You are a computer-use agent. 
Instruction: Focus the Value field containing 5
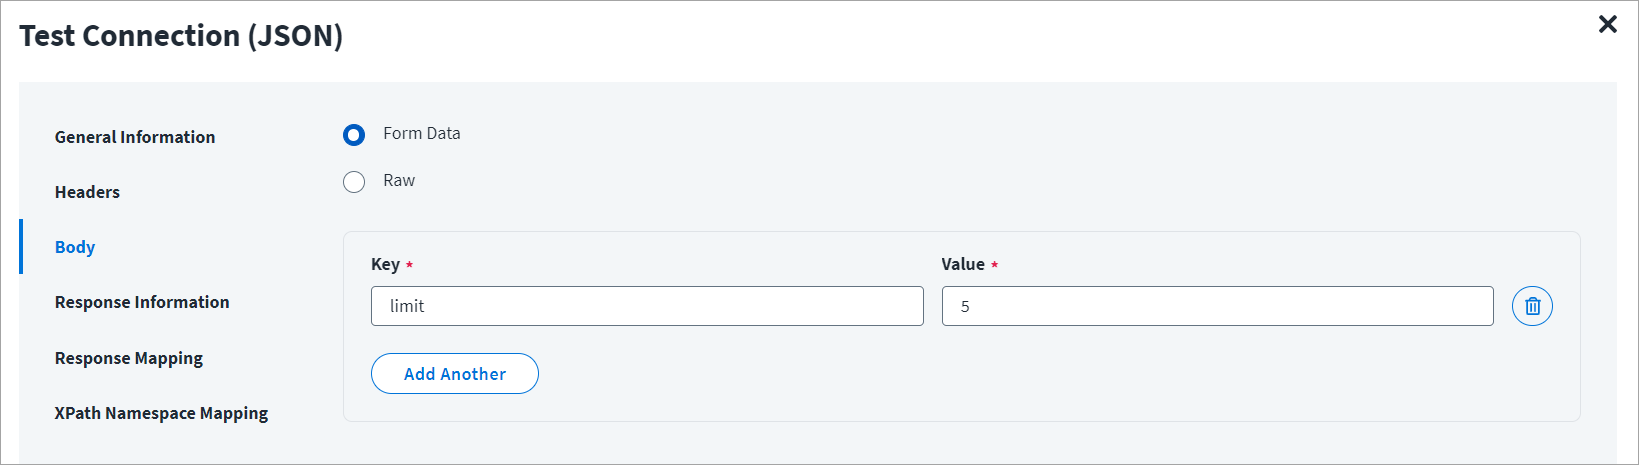pos(1218,306)
